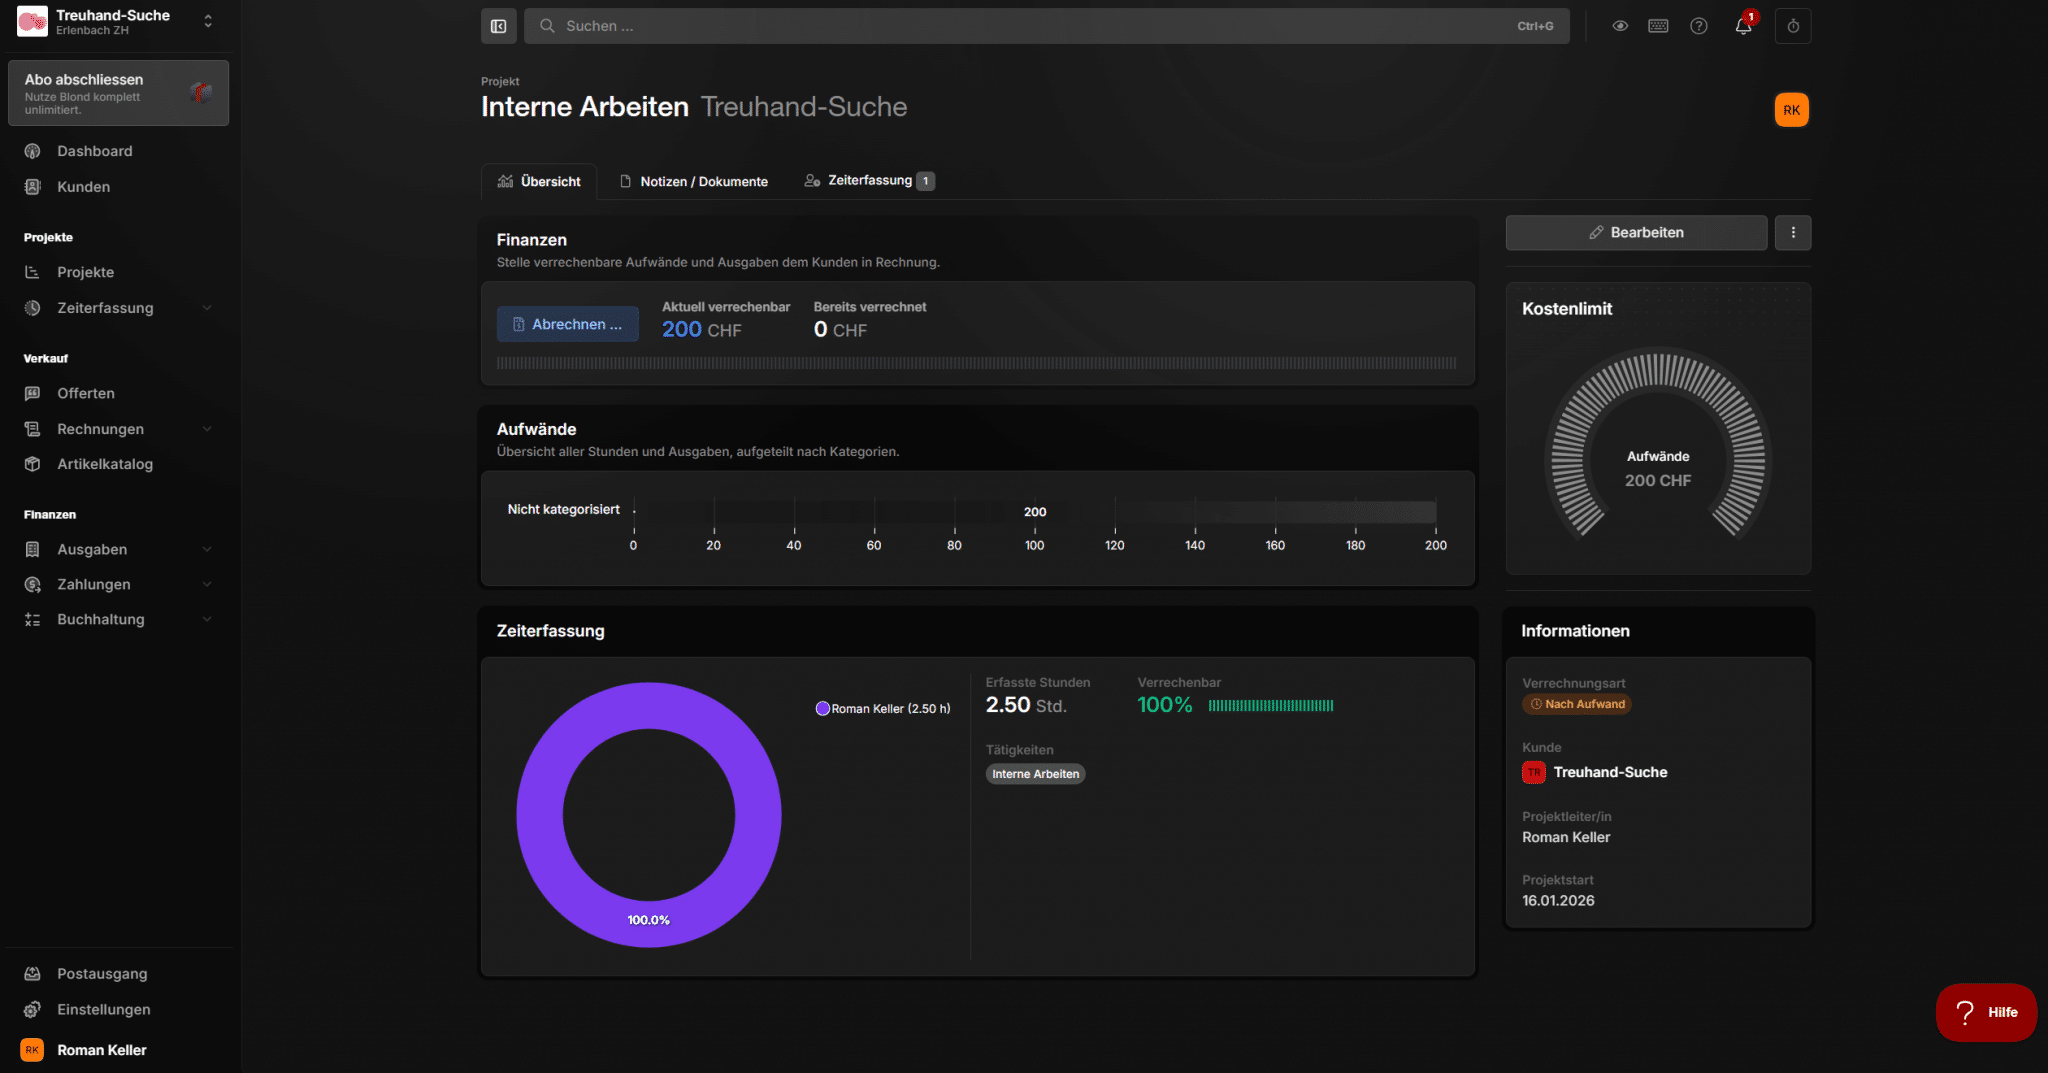The image size is (2048, 1073).
Task: Click the purple Roman Keller legend swatch
Action: coord(823,708)
